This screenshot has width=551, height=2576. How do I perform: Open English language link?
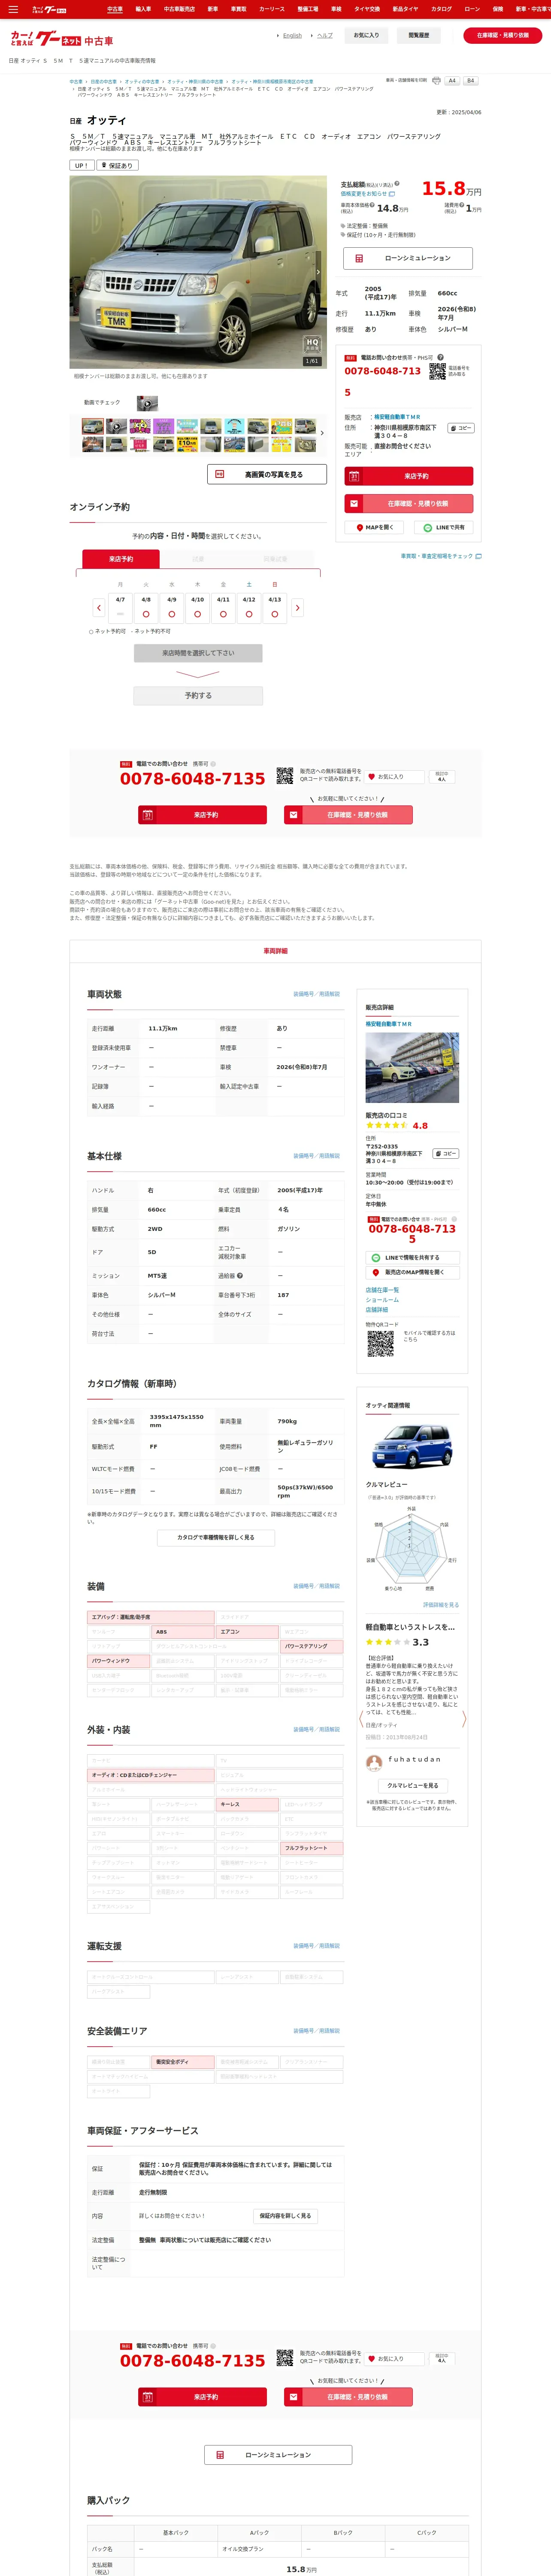(x=292, y=35)
